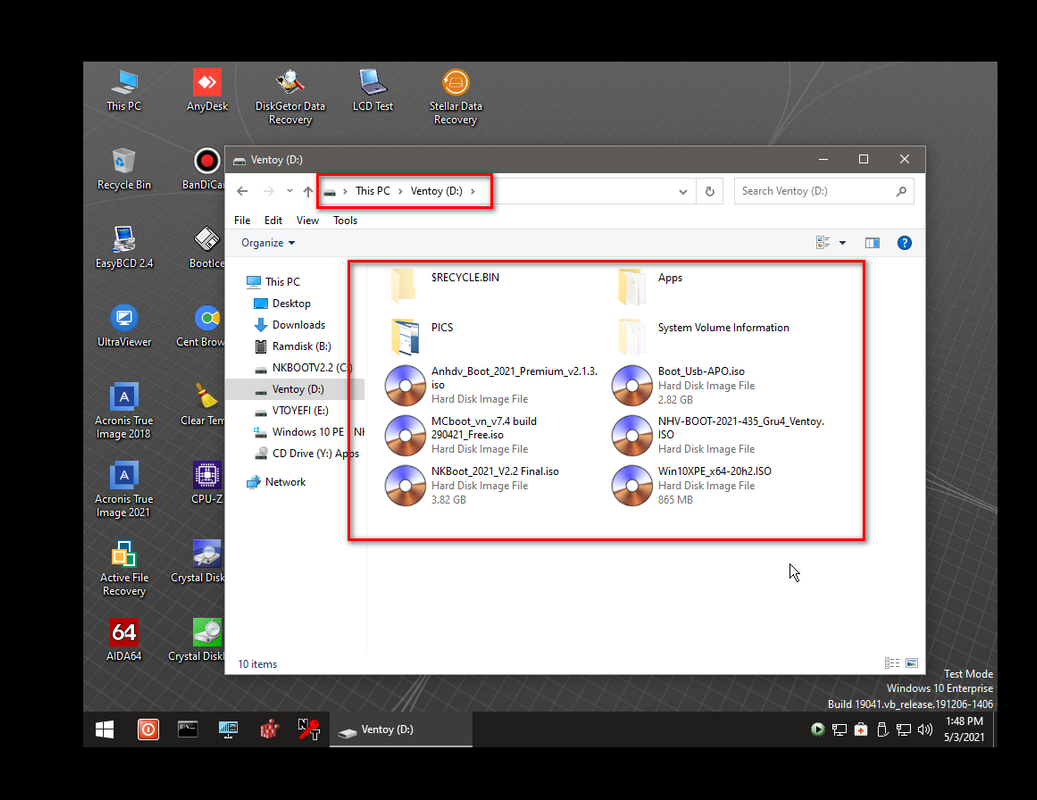The image size is (1037, 800).
Task: Open recent locations dropdown arrow
Action: pos(289,191)
